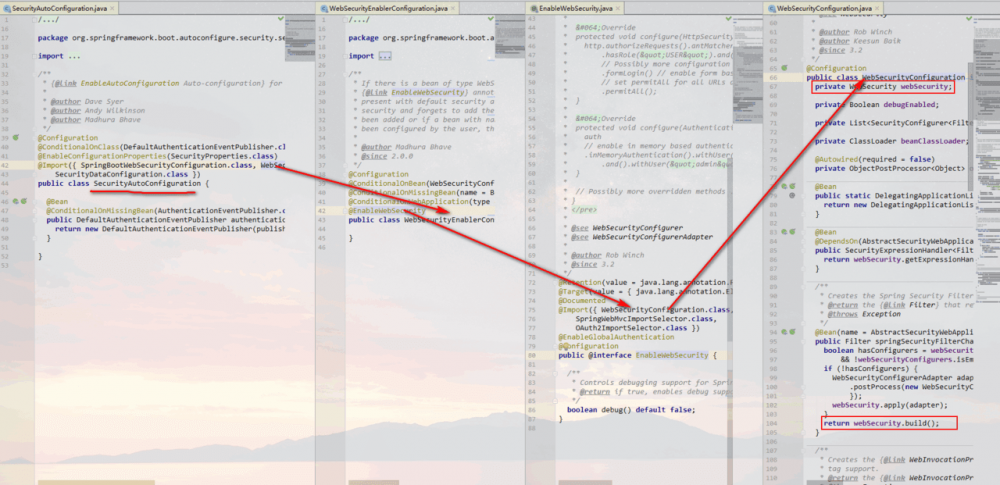Click 'private ClassLoader beanClassLoader;' line

892,141
